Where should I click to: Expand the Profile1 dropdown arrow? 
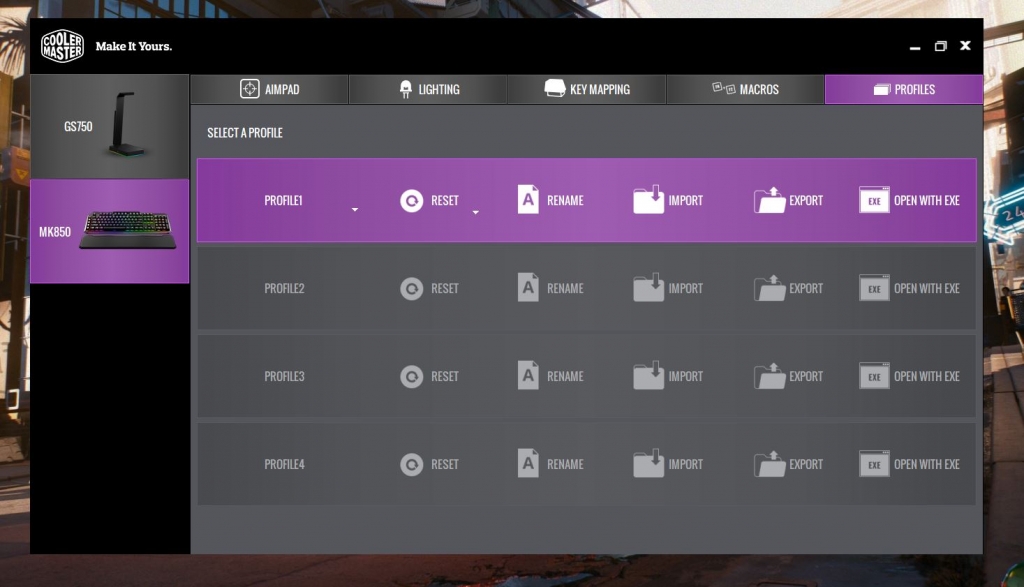point(355,210)
